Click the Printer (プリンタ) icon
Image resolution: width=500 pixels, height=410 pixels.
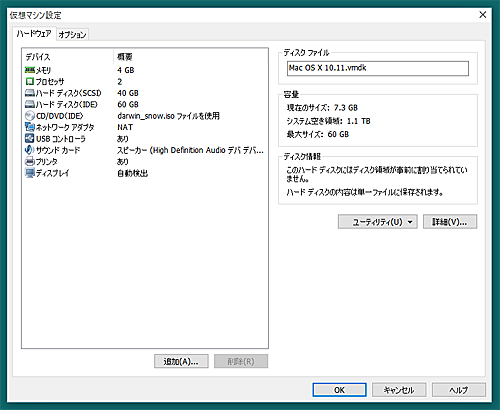pos(30,161)
